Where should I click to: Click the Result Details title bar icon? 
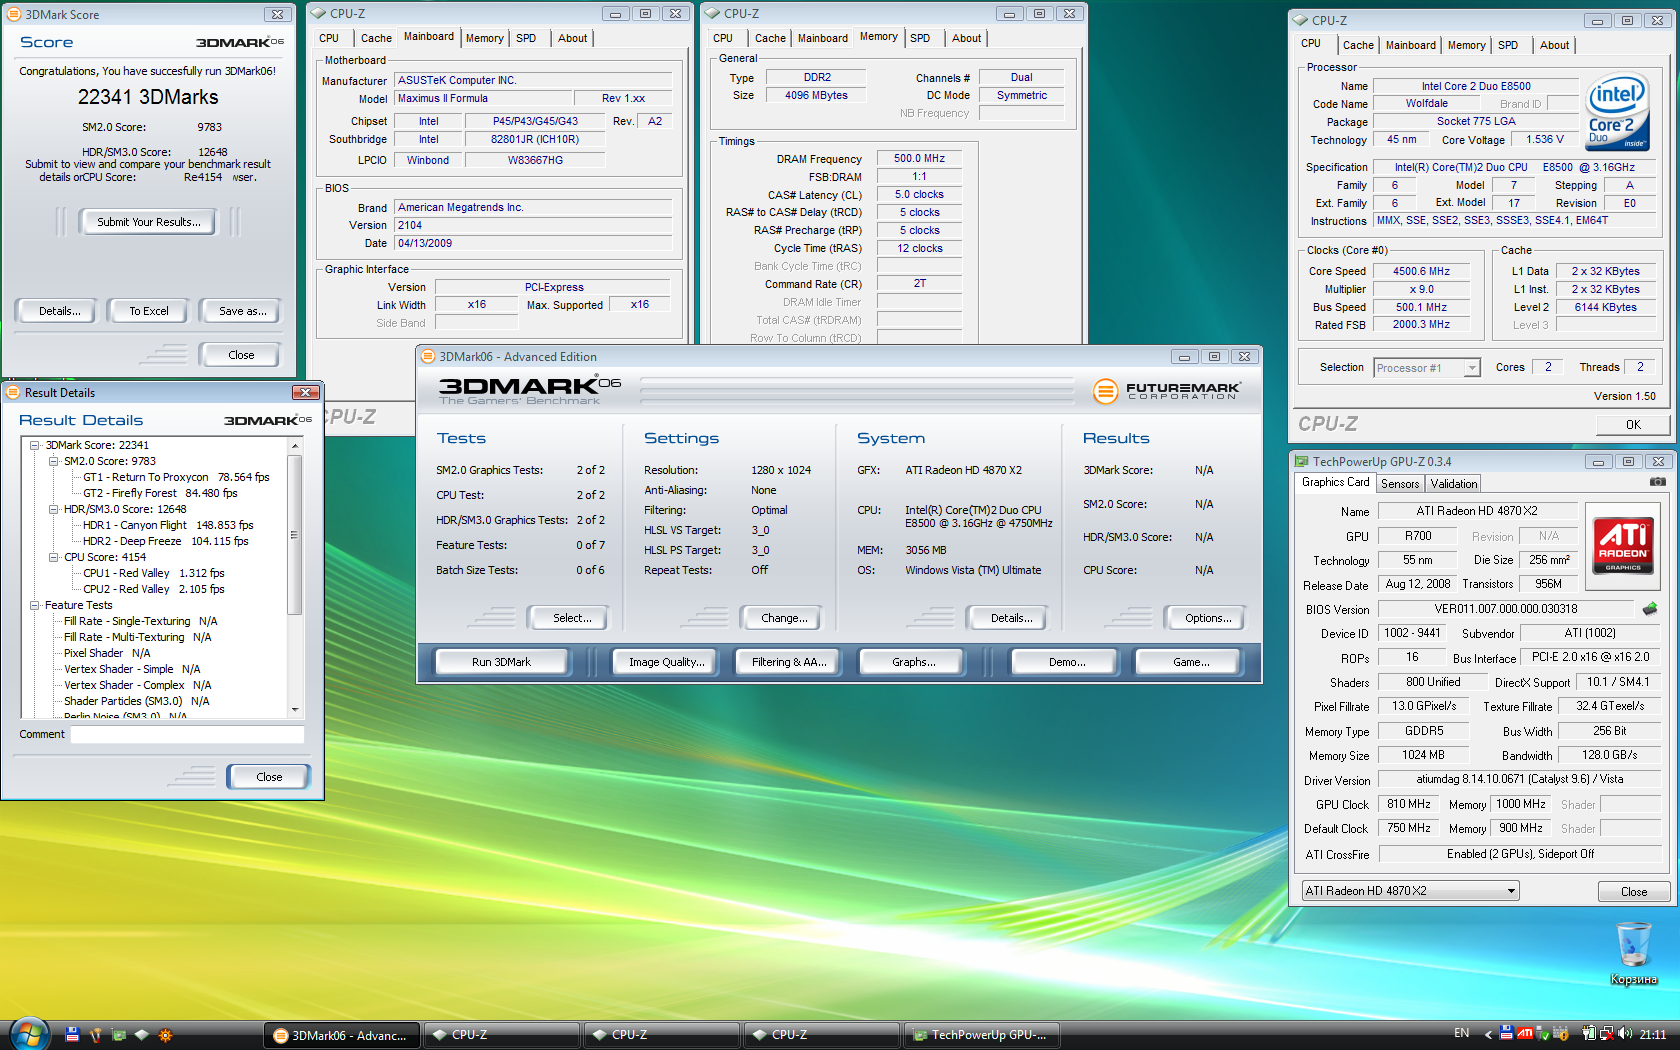click(13, 392)
